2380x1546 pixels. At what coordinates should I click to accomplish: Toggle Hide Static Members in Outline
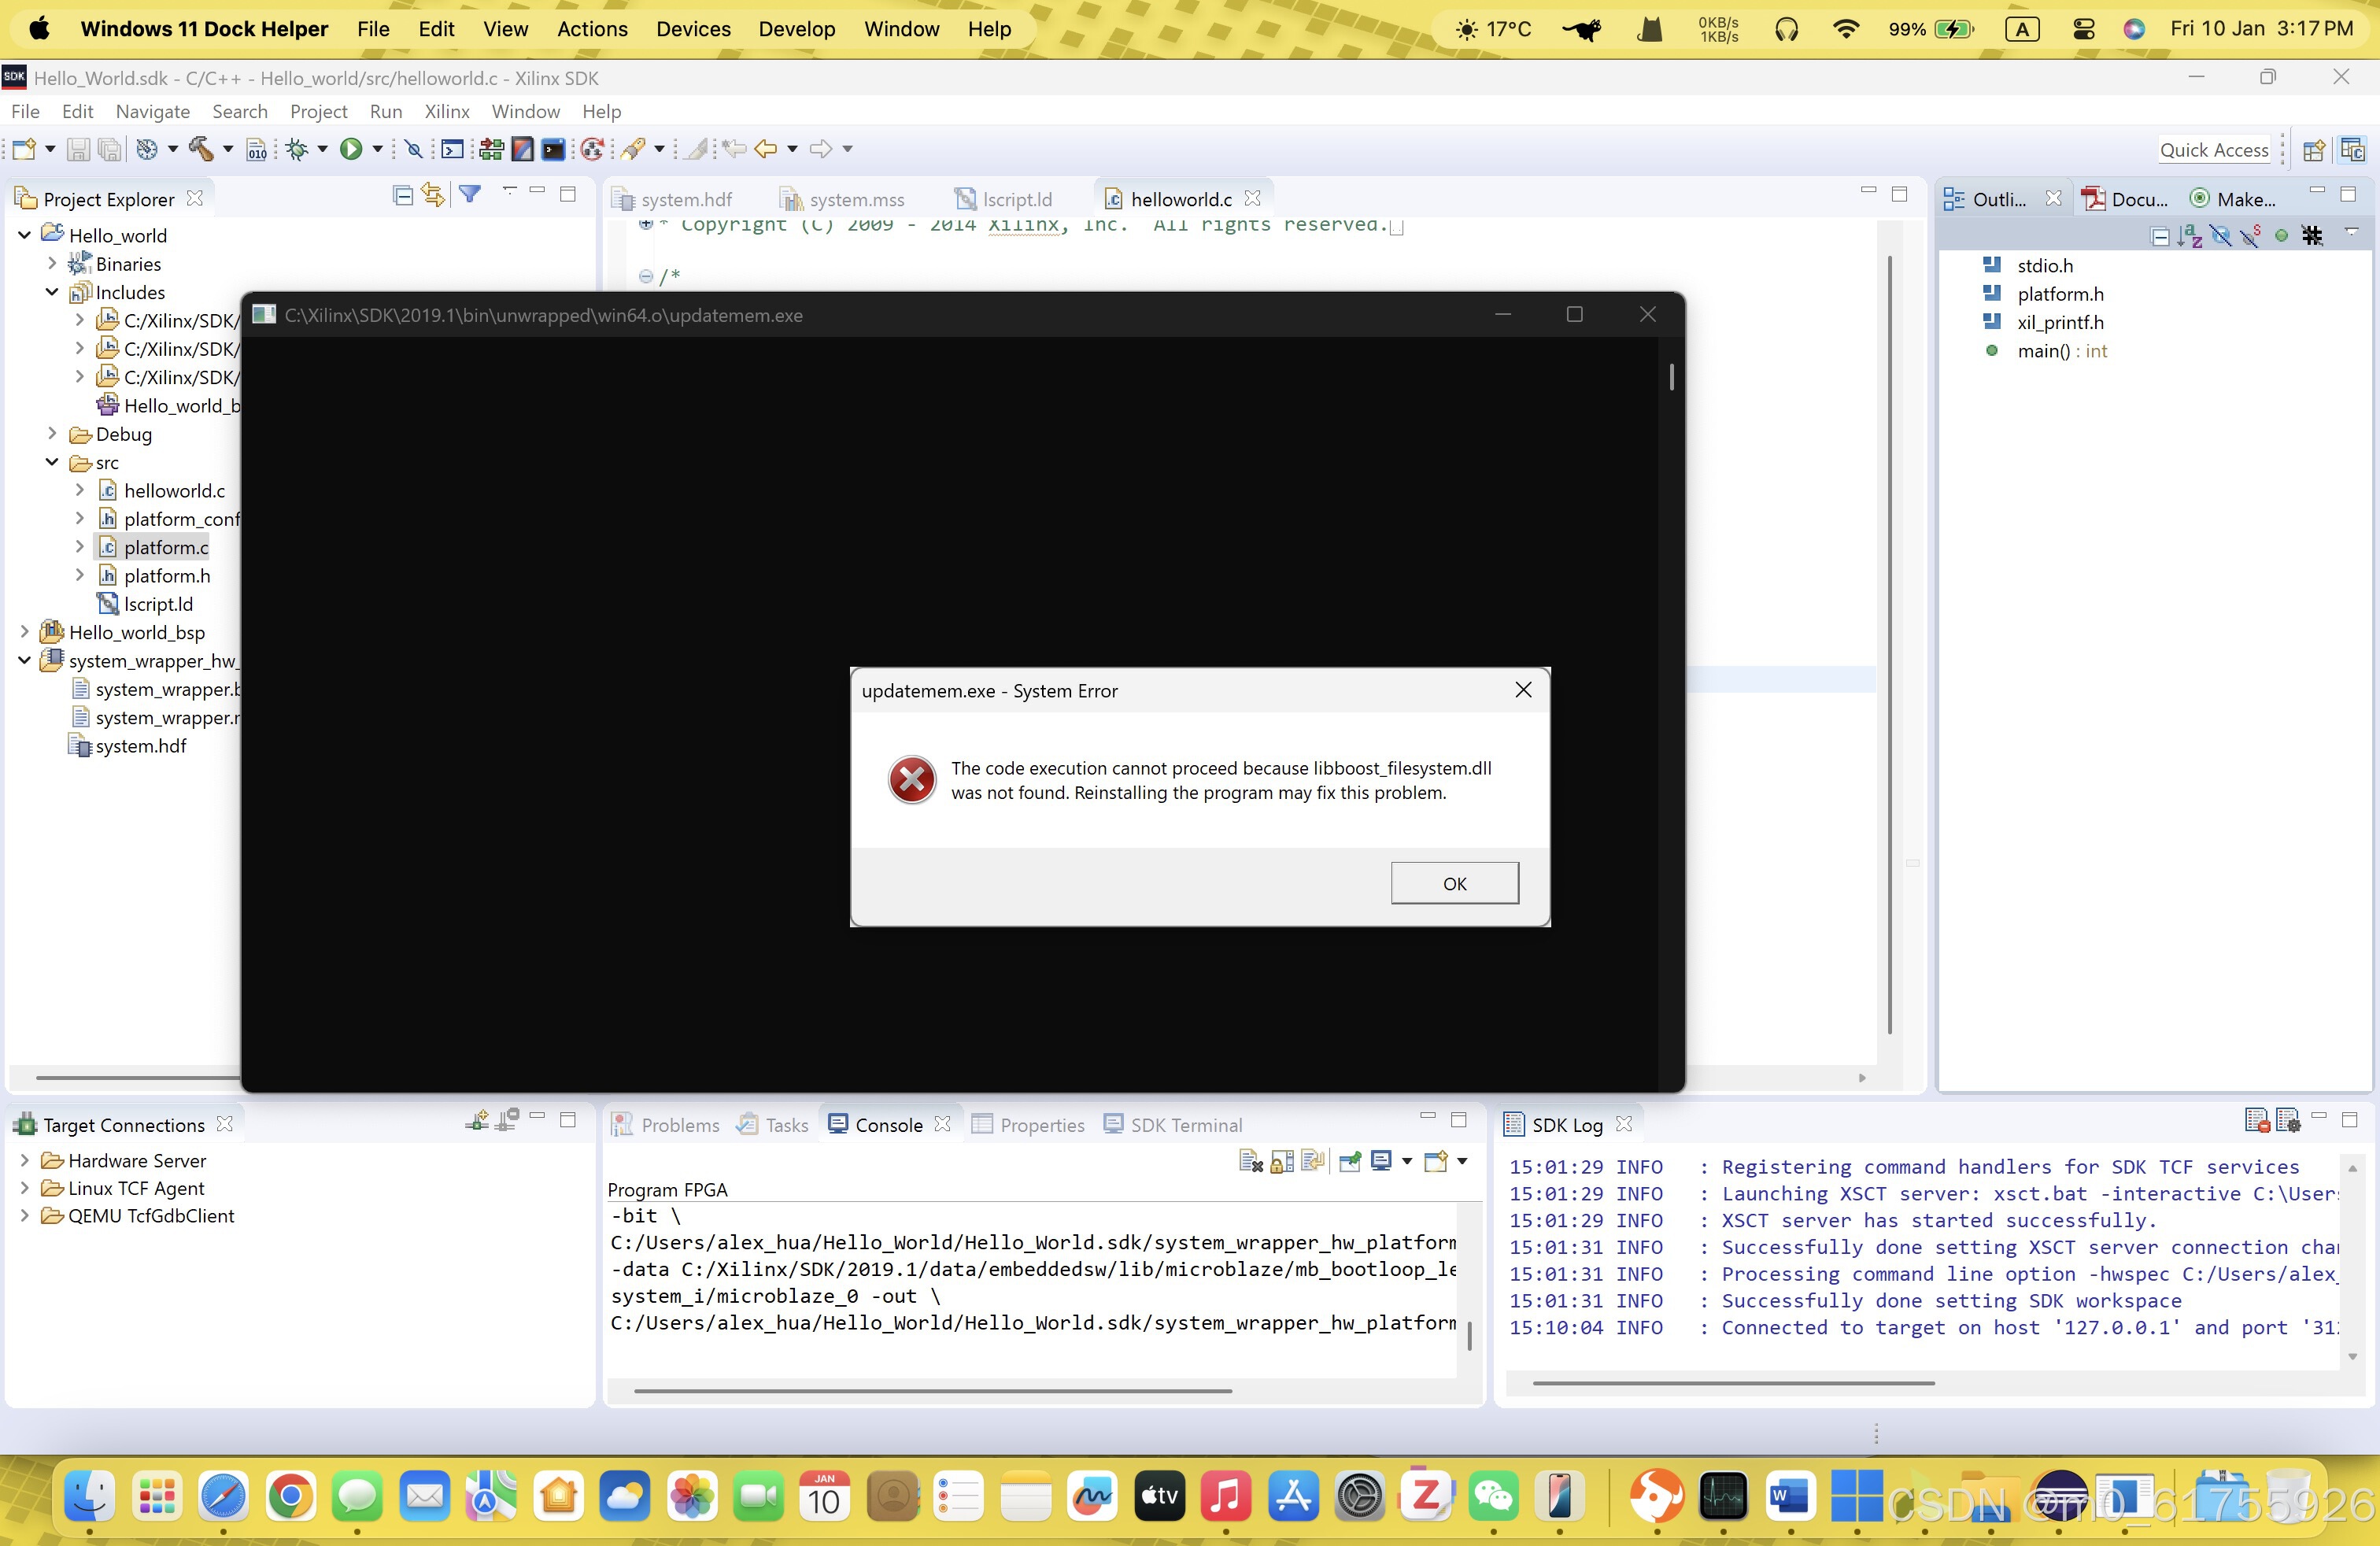click(x=2251, y=236)
